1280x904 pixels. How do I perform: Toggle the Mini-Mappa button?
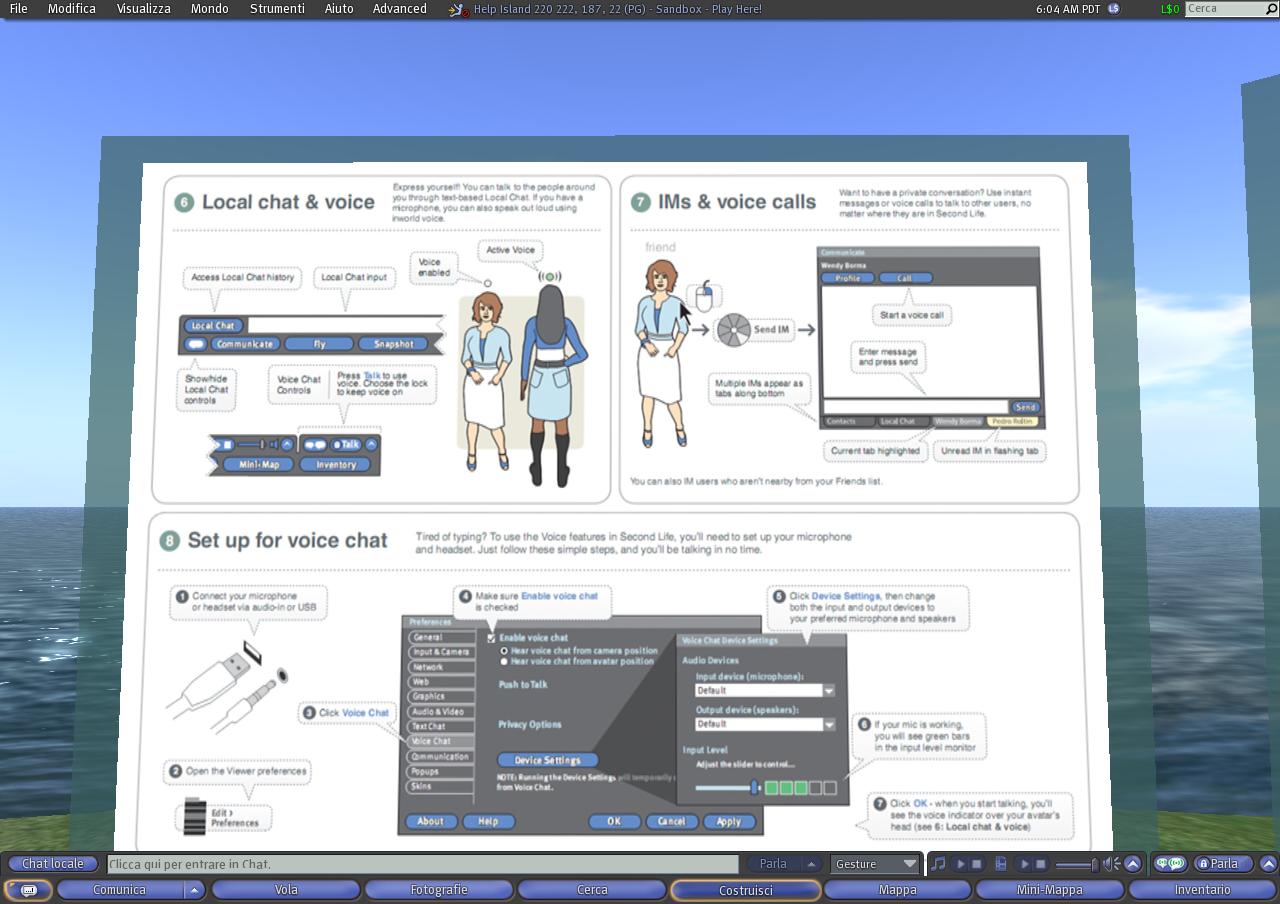pyautogui.click(x=1050, y=890)
